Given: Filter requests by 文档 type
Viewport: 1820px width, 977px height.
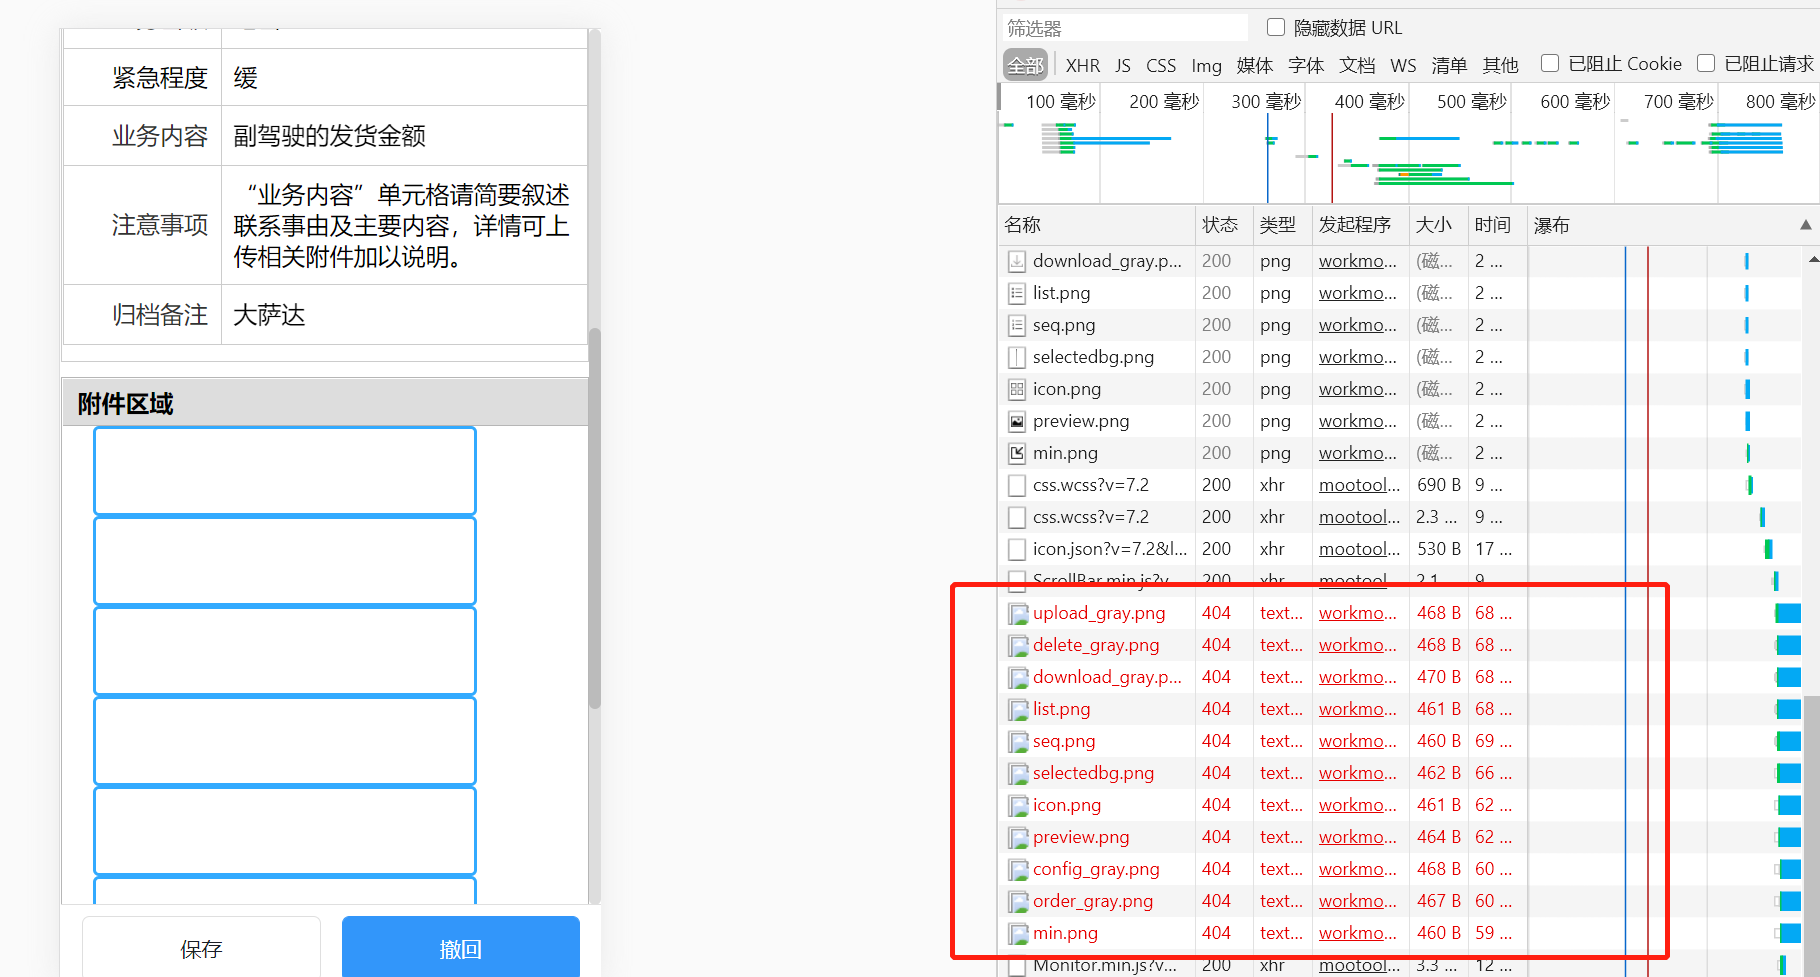Looking at the screenshot, I should 1357,65.
